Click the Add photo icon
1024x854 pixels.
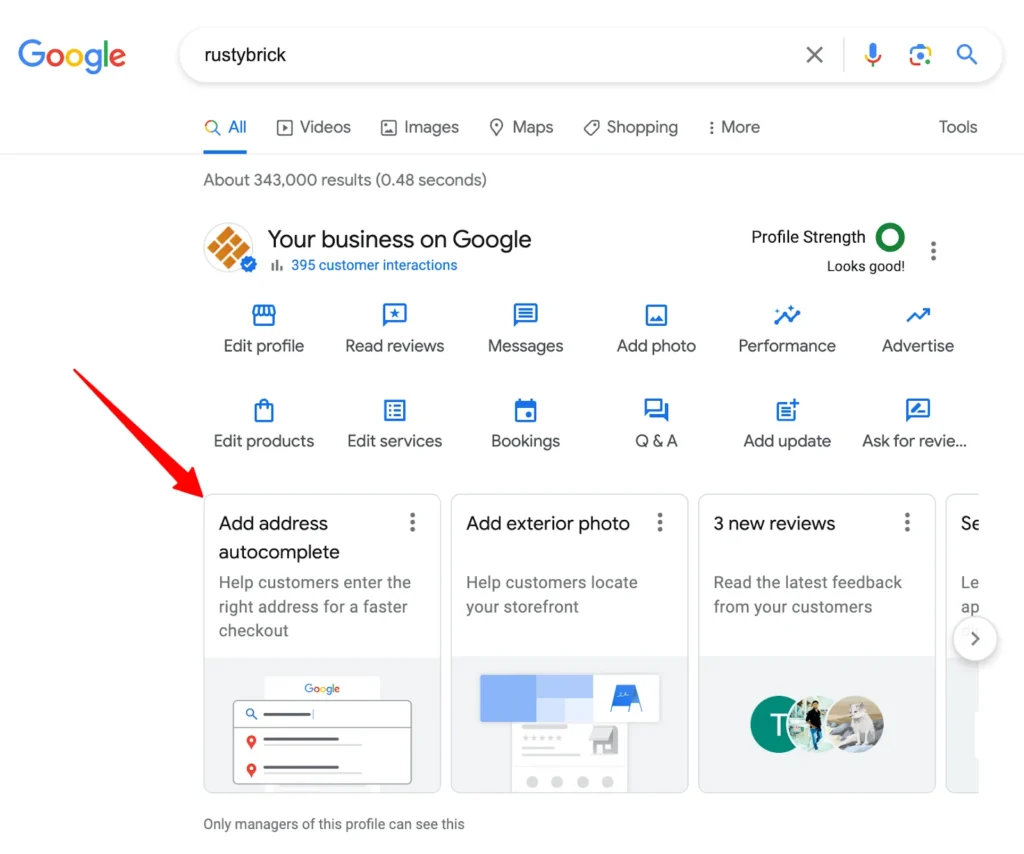tap(656, 315)
